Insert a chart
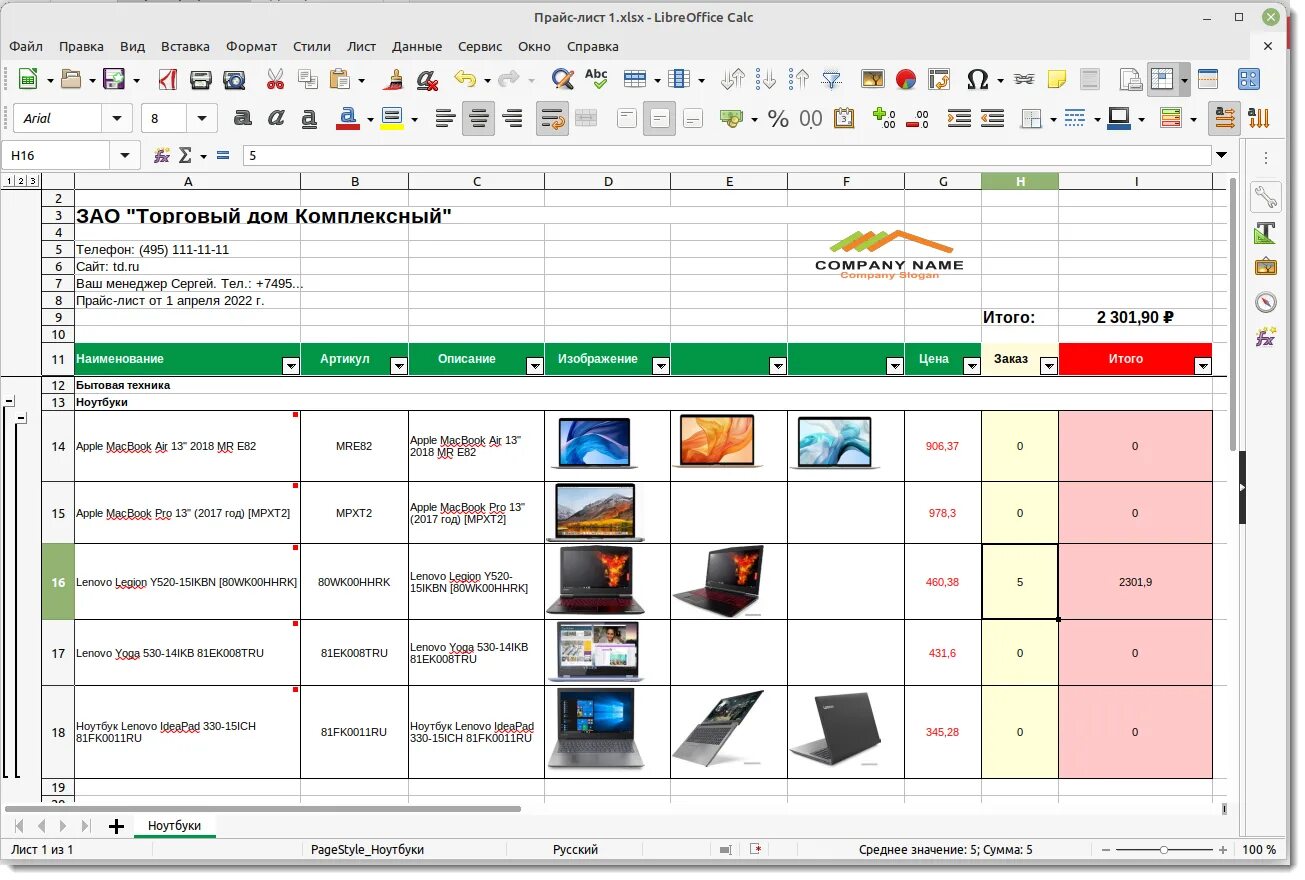1305x880 pixels. click(x=906, y=79)
